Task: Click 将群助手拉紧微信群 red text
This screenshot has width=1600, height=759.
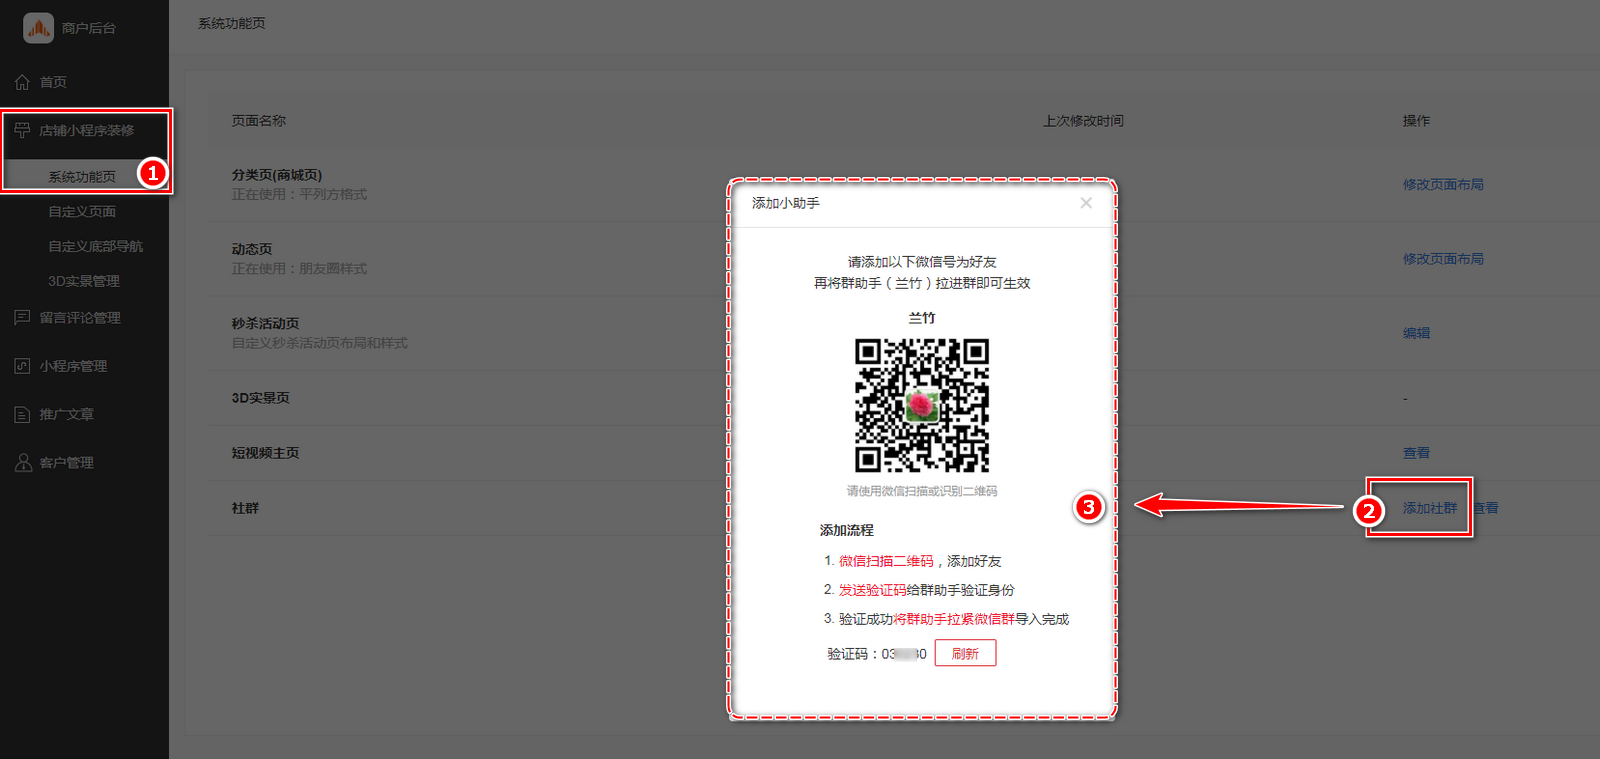Action: pyautogui.click(x=954, y=619)
